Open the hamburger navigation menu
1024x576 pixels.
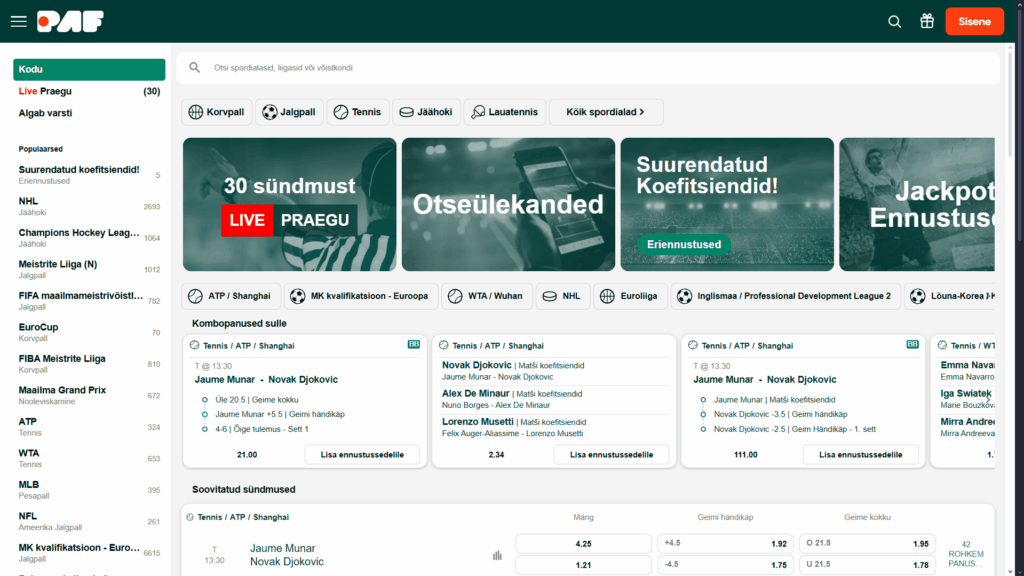[x=19, y=20]
